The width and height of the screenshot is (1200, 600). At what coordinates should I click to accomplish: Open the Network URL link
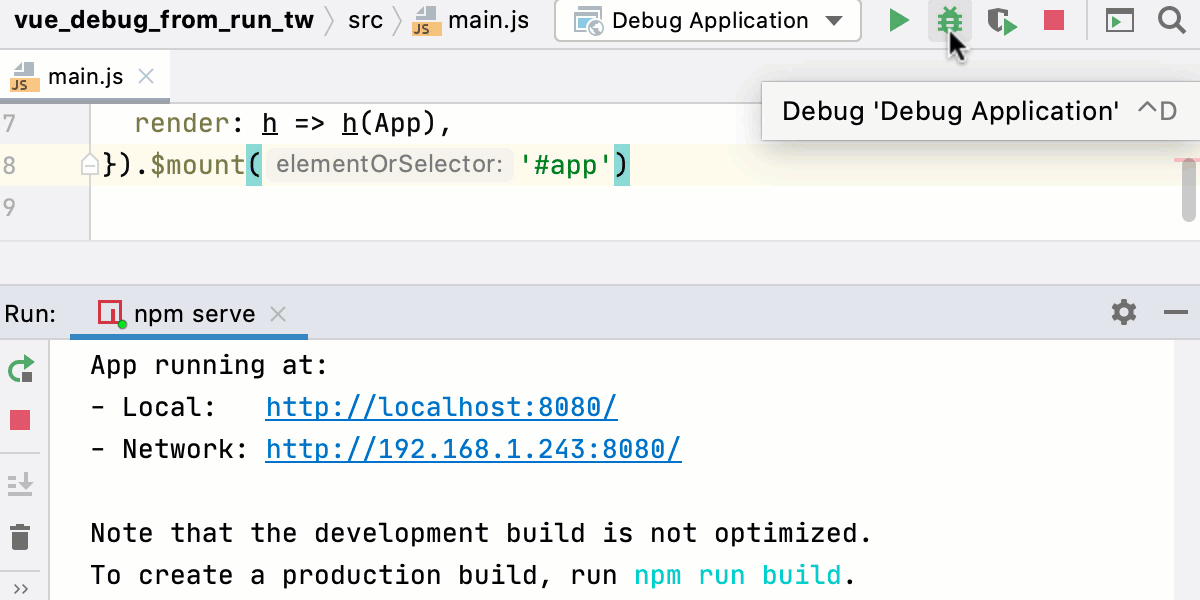click(x=472, y=449)
